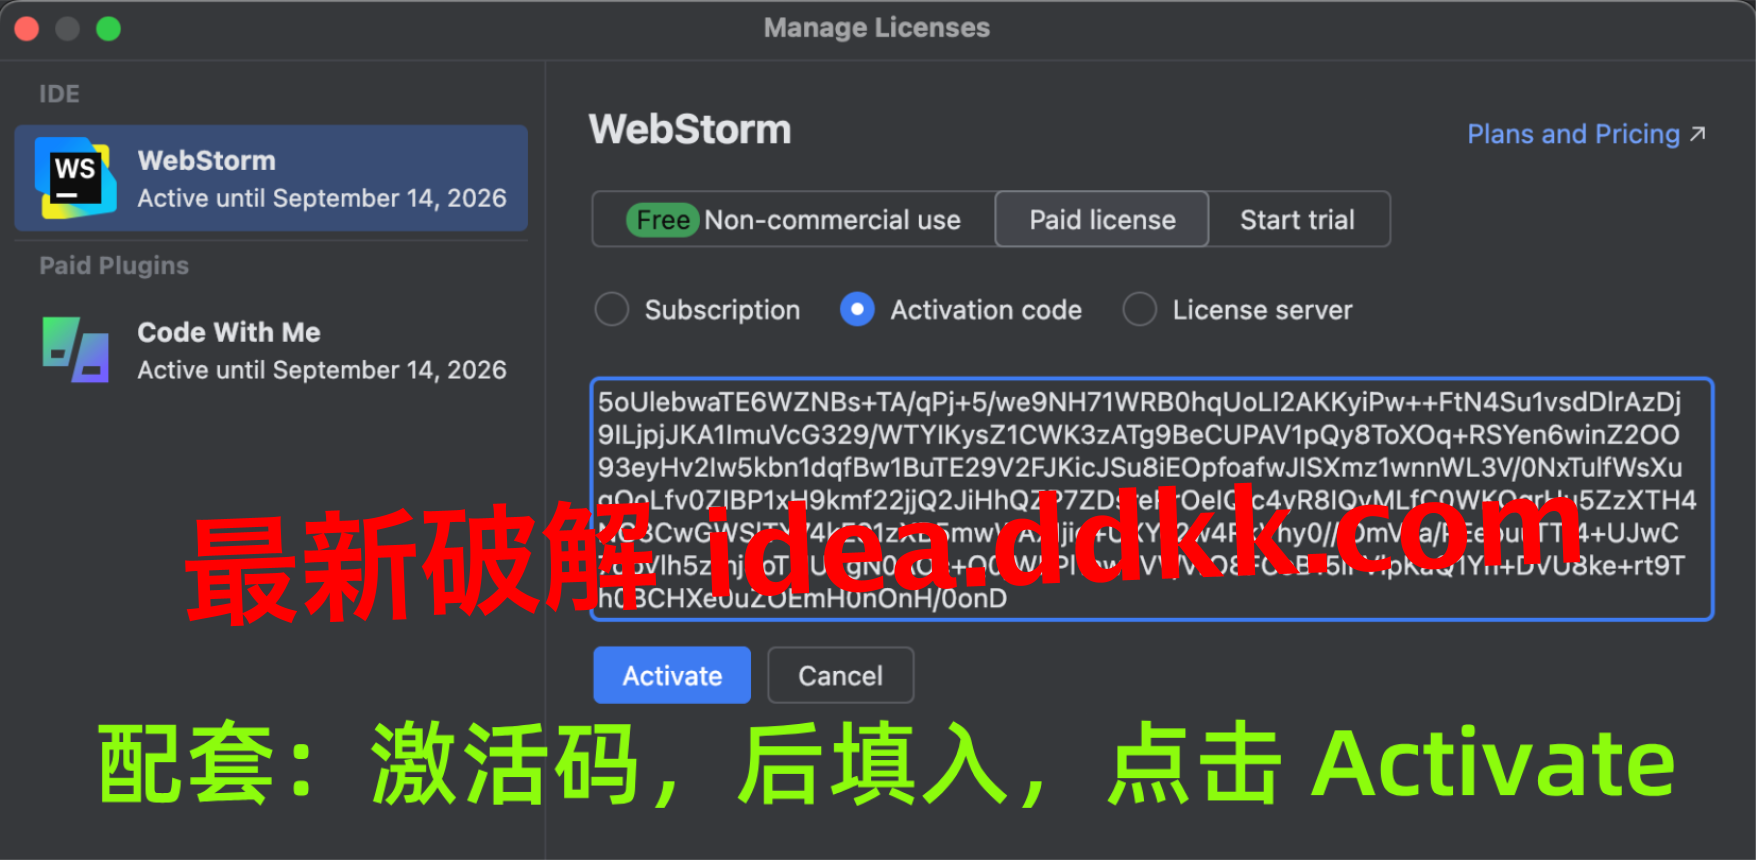Switch to the Paid license tab
The image size is (1759, 862).
pyautogui.click(x=1102, y=220)
